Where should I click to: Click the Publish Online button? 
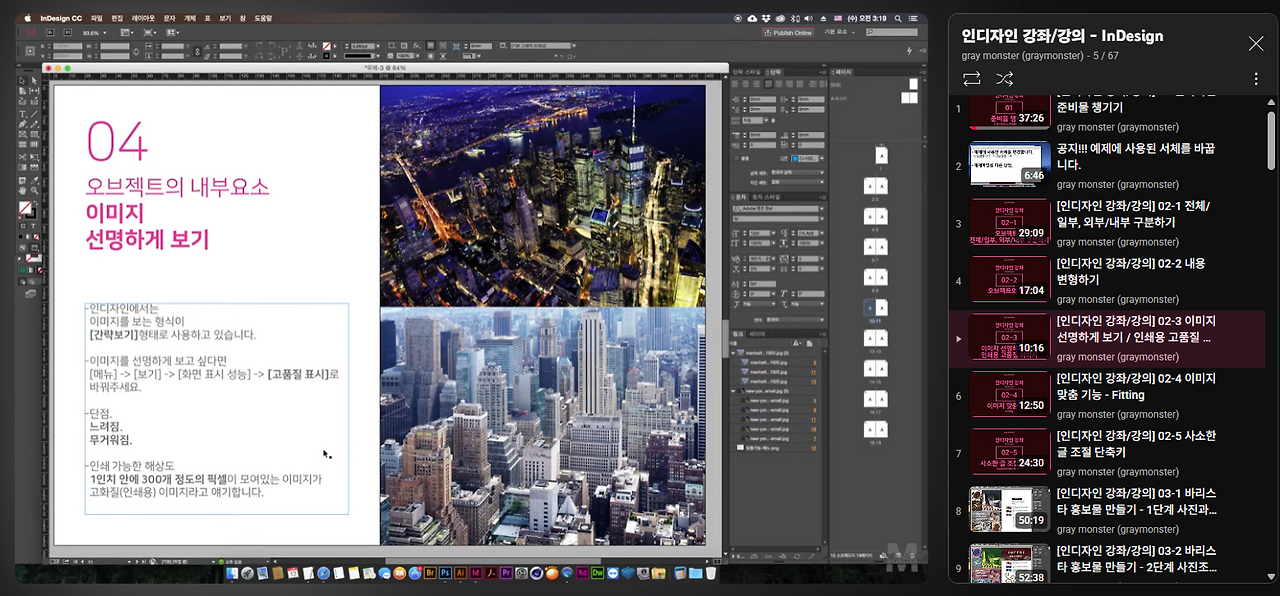point(788,33)
